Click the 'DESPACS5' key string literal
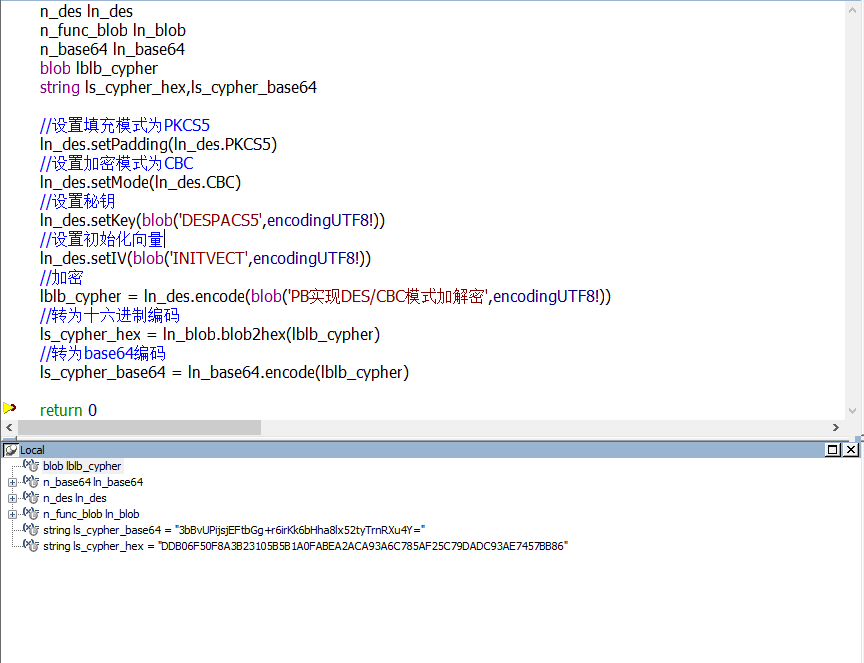Image resolution: width=864 pixels, height=663 pixels. [x=220, y=220]
